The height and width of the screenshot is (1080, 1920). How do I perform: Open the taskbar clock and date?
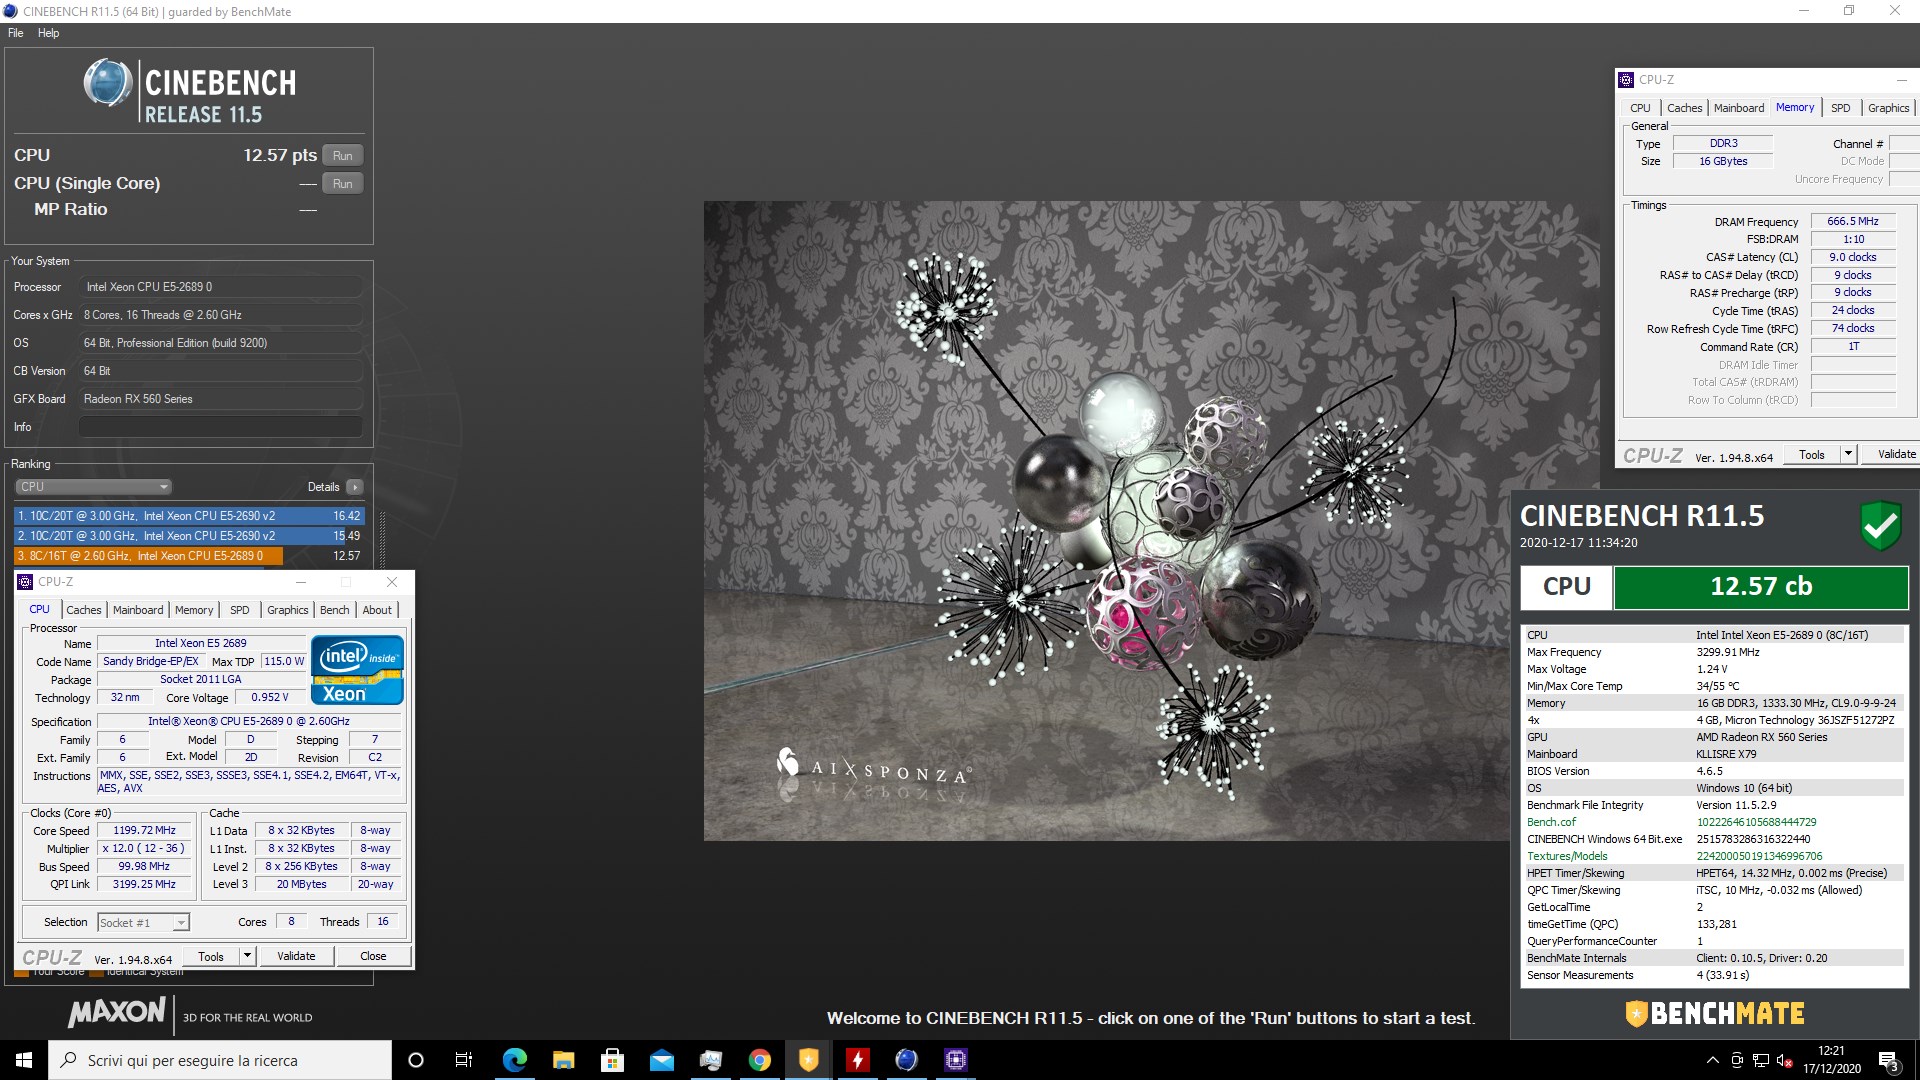[1831, 1060]
